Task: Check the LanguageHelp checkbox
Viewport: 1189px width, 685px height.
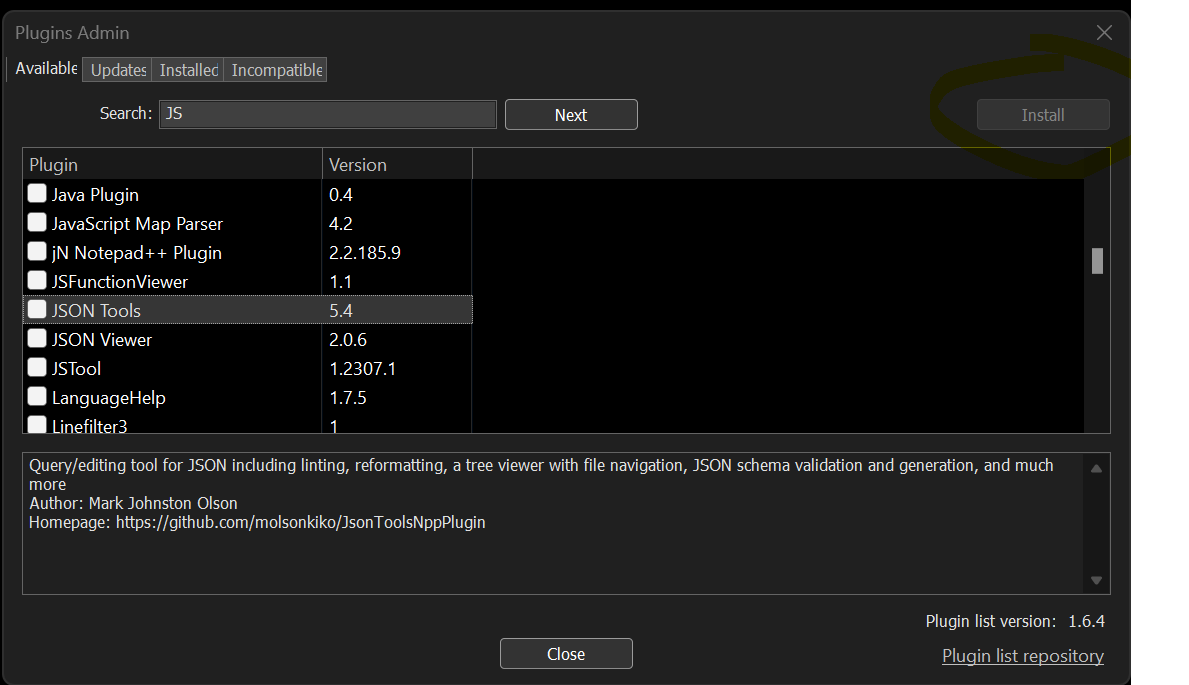Action: [x=36, y=396]
